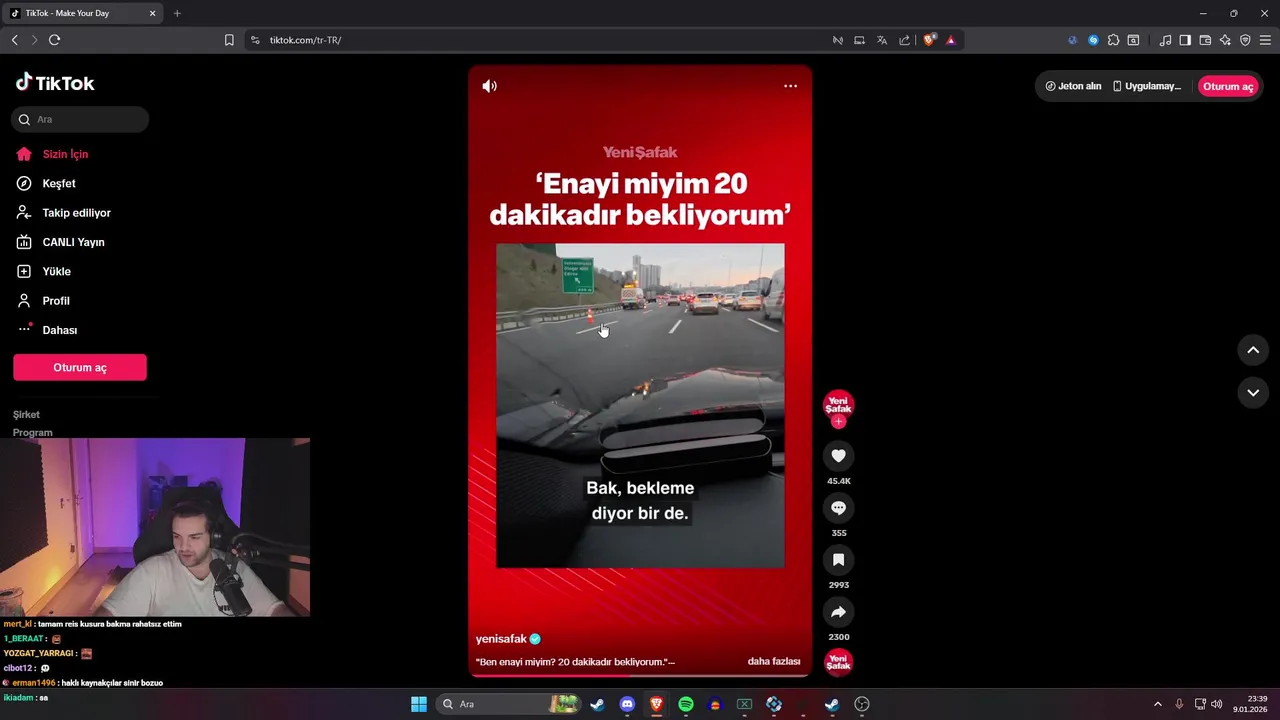Share the video with the arrow icon
Screen dimensions: 1280x720
(838, 612)
